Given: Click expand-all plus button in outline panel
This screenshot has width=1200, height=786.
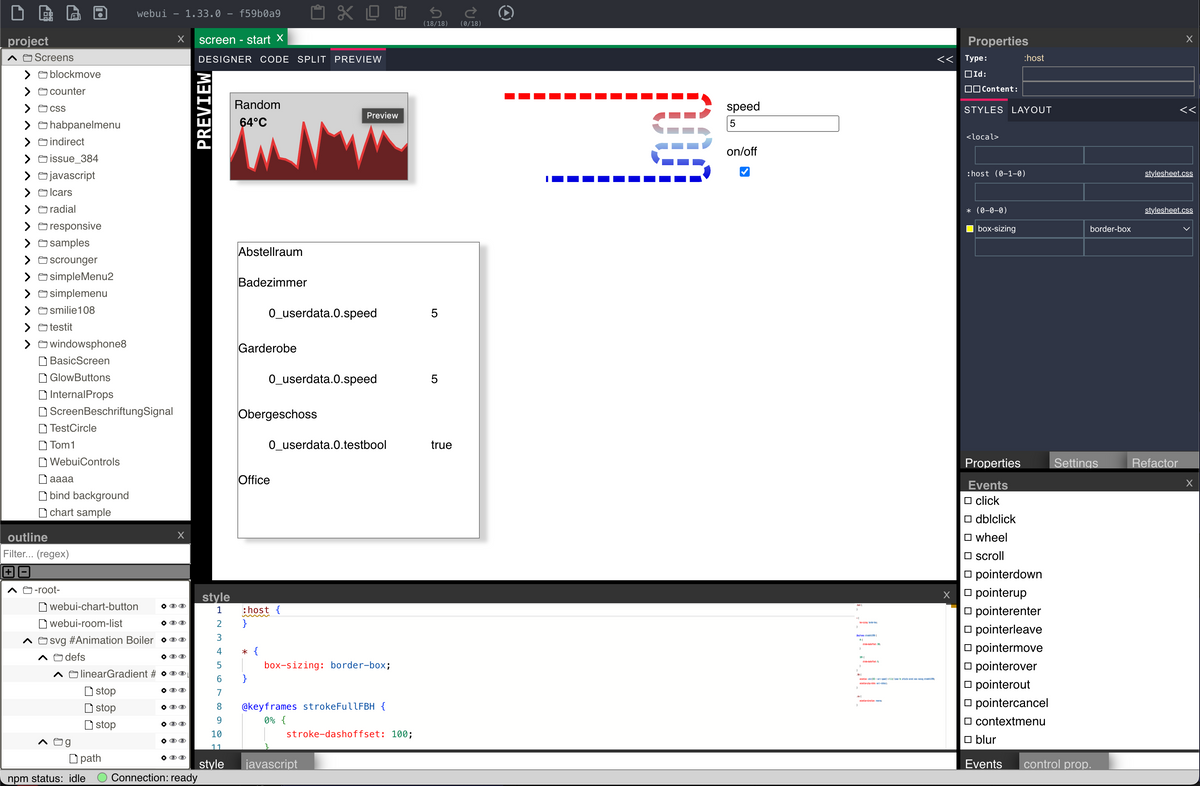Looking at the screenshot, I should point(9,572).
